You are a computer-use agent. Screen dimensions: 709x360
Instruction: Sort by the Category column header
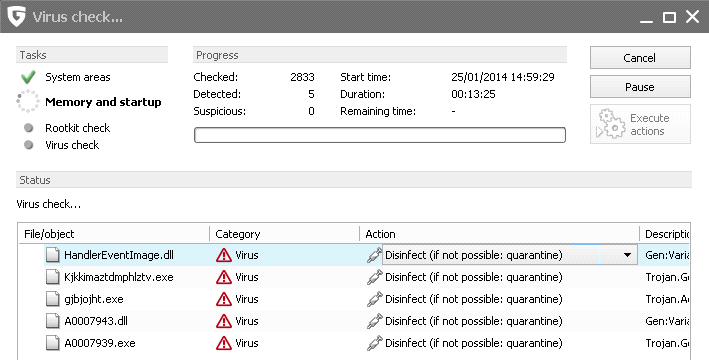pyautogui.click(x=284, y=234)
